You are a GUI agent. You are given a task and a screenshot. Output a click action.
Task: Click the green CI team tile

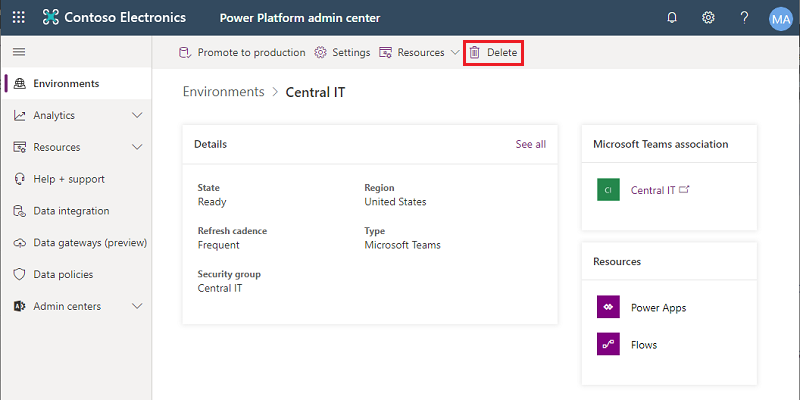pyautogui.click(x=608, y=190)
